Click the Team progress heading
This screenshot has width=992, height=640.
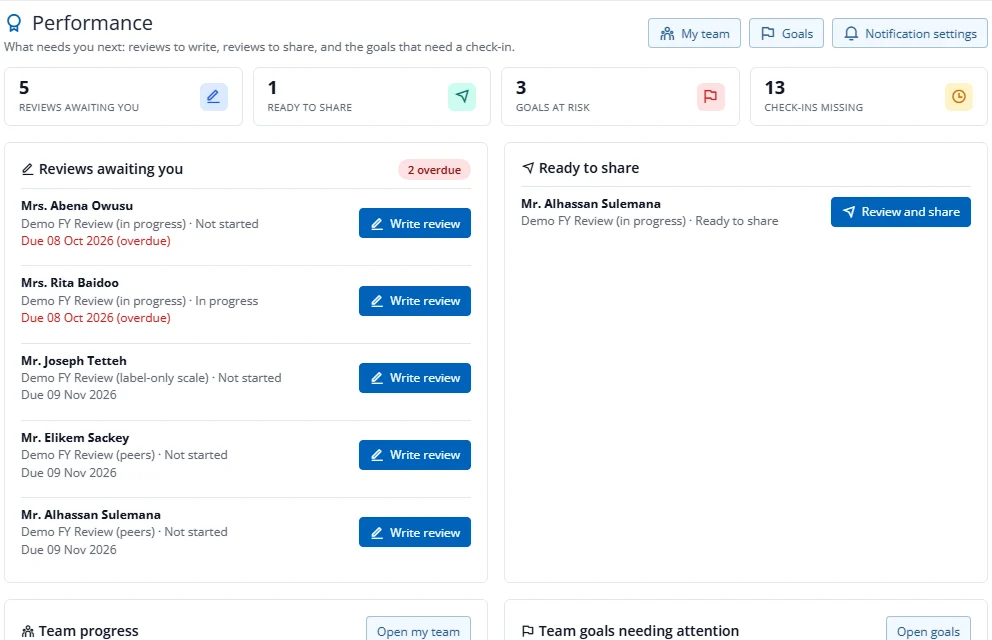pyautogui.click(x=89, y=631)
